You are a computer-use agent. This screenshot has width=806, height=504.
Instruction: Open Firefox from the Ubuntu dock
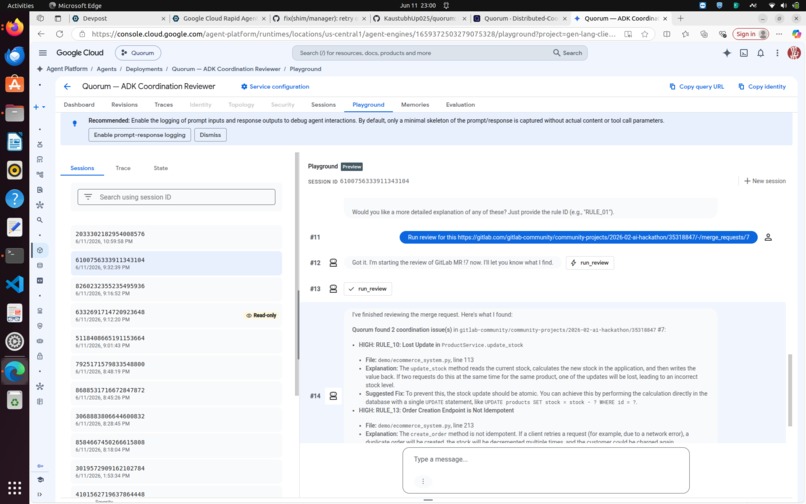[x=14, y=27]
